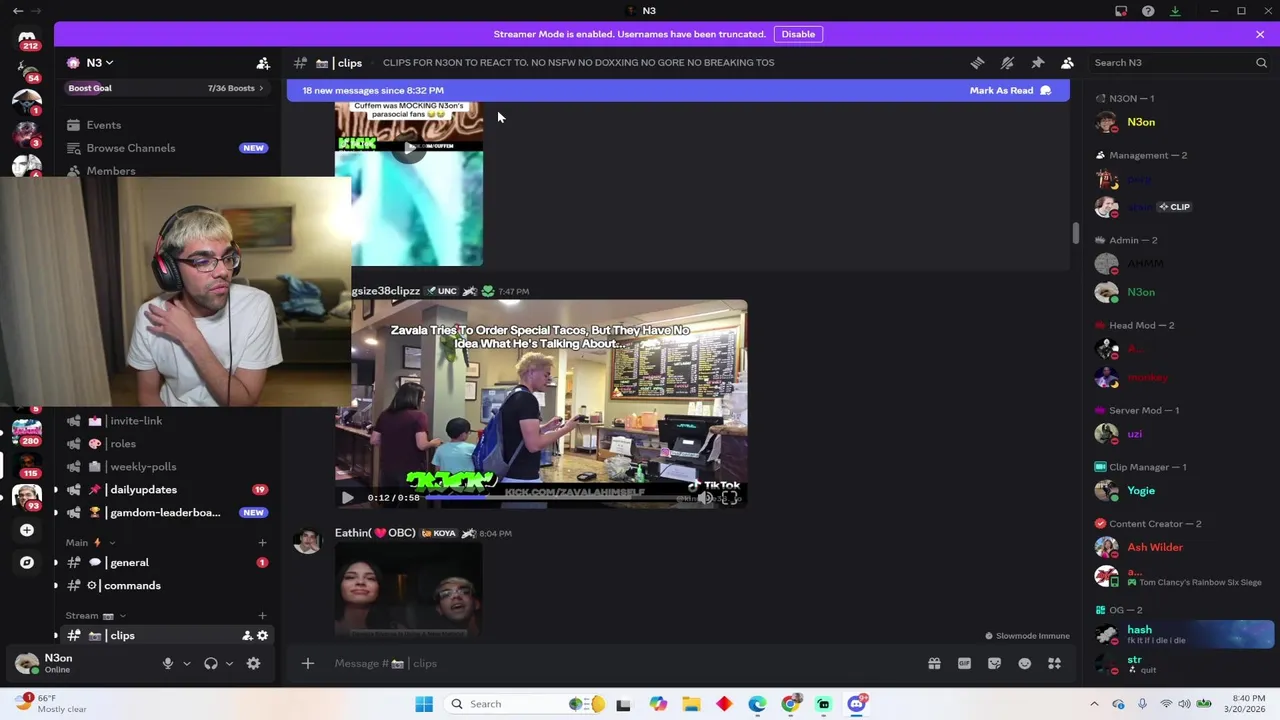
Task: Show pinned messages
Action: coord(1037,63)
